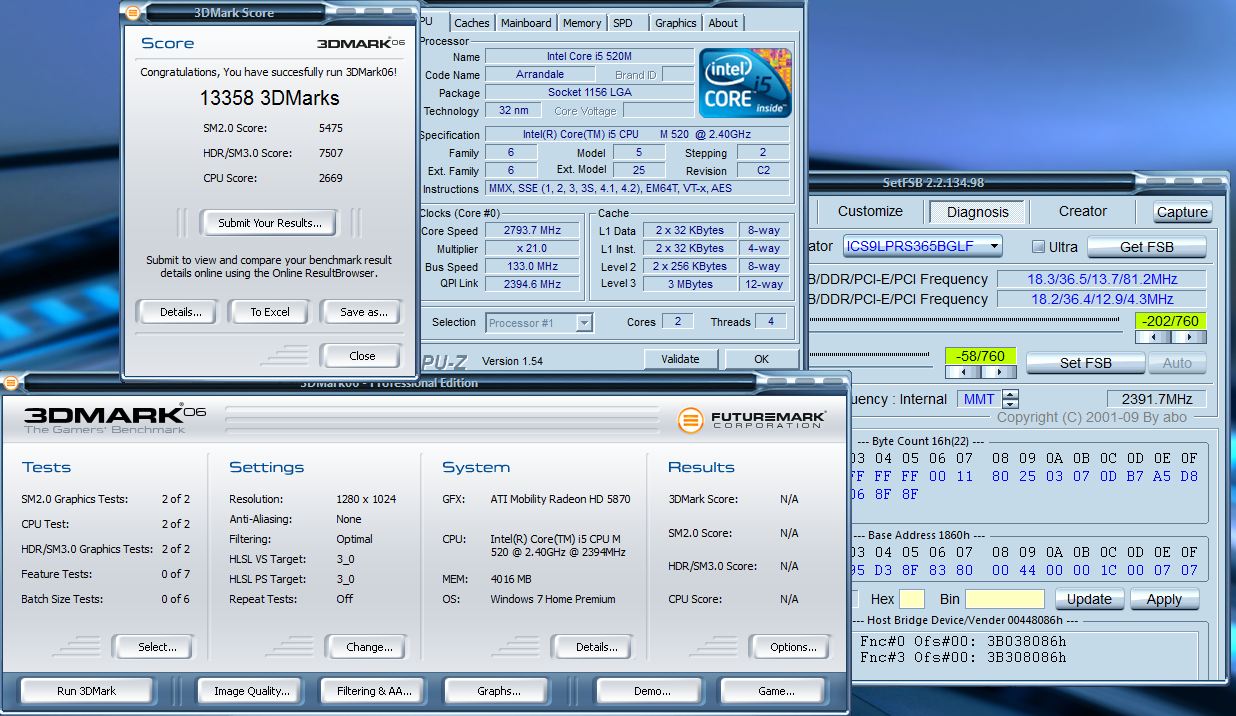1236x716 pixels.
Task: Click OK in the CPU-Z window
Action: [x=762, y=359]
